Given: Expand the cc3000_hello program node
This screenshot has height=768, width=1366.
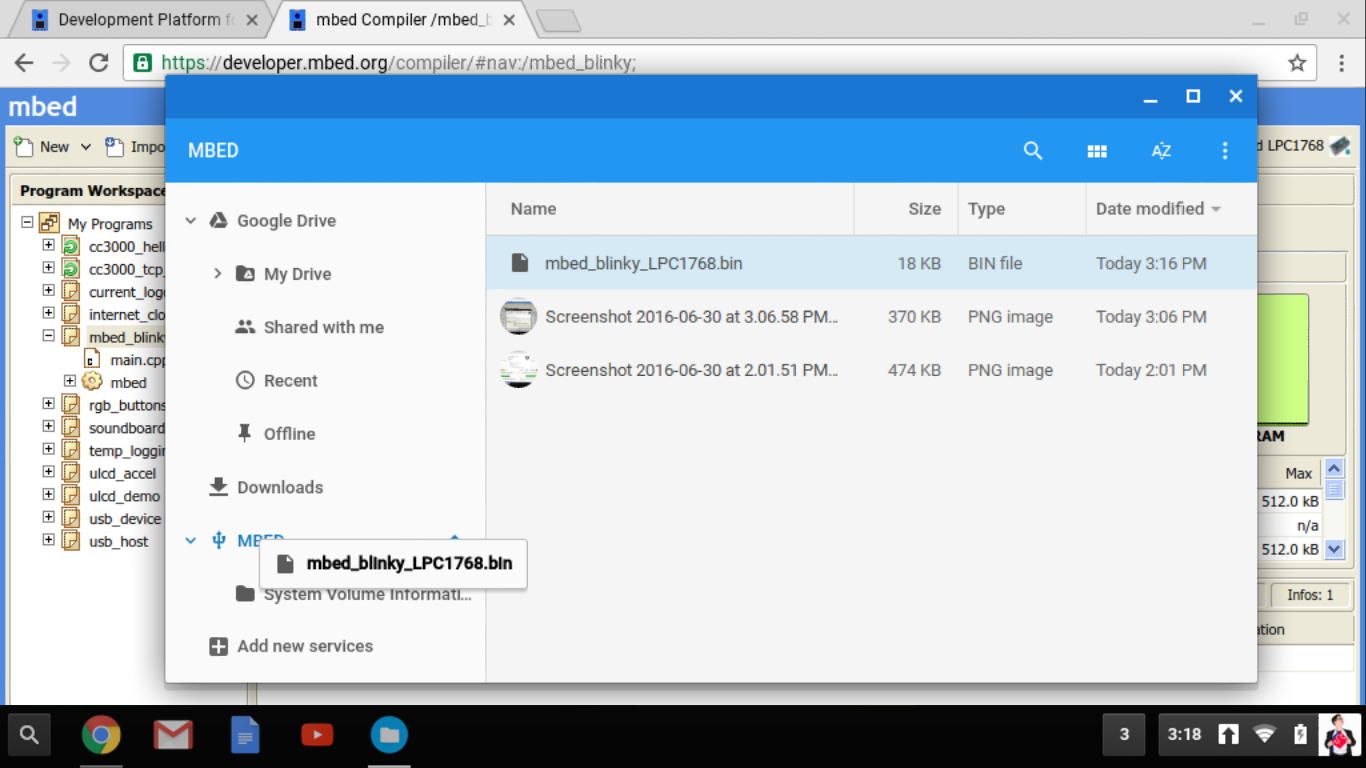Looking at the screenshot, I should coord(48,245).
